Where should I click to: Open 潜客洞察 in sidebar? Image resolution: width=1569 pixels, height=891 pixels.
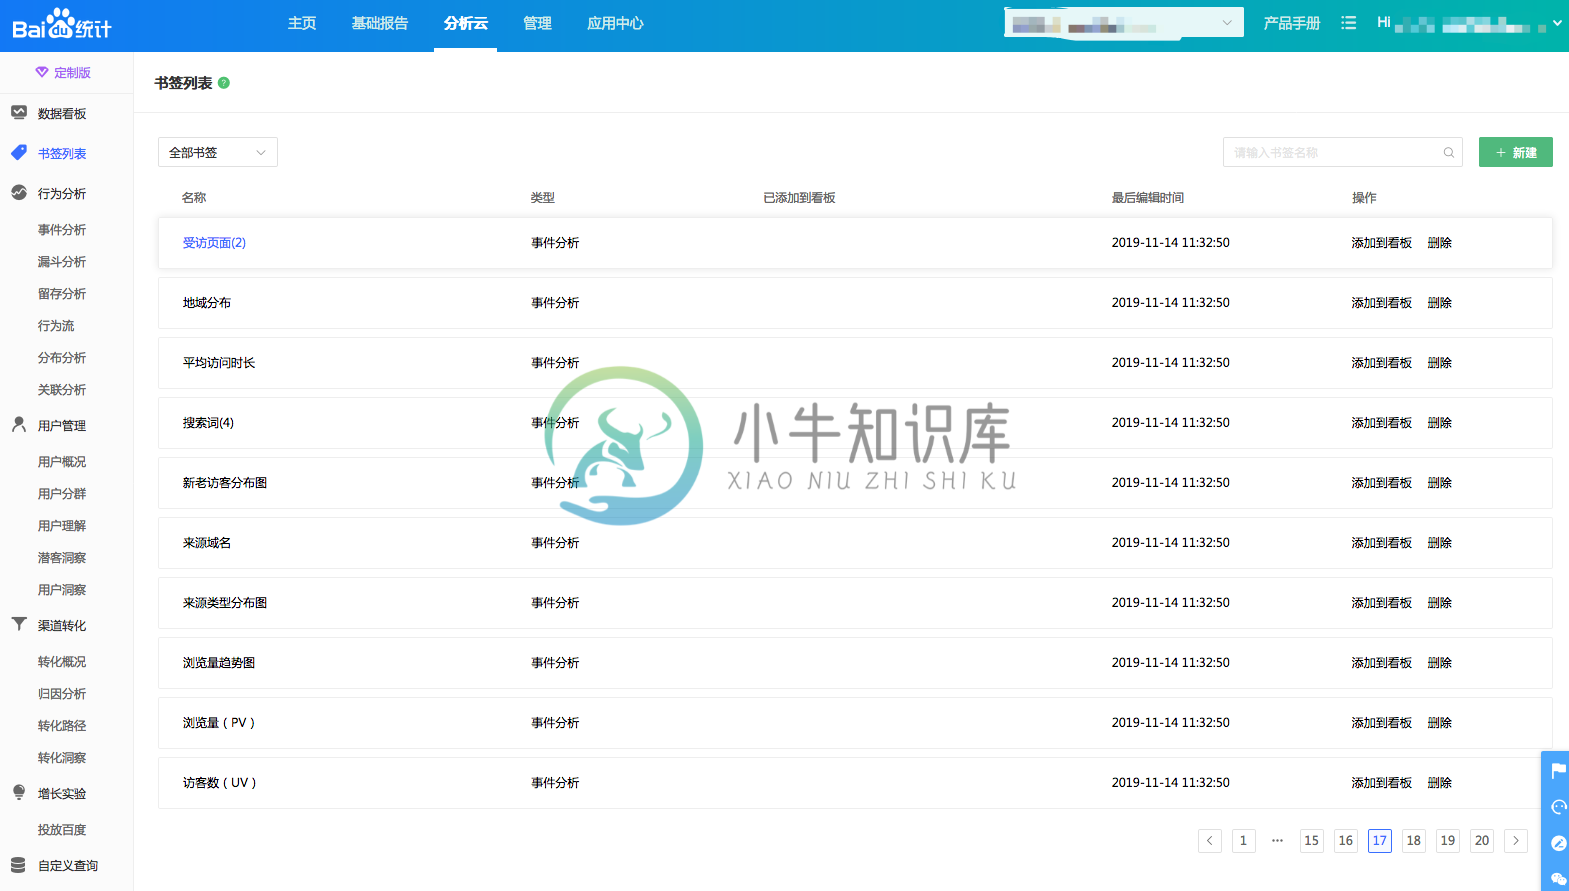click(x=62, y=558)
